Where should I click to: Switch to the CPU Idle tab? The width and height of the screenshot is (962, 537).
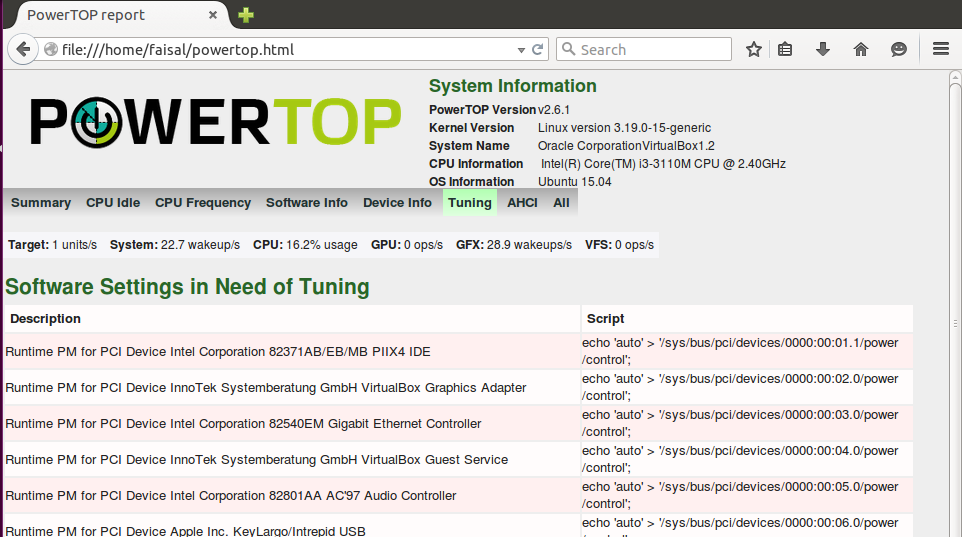coord(113,203)
